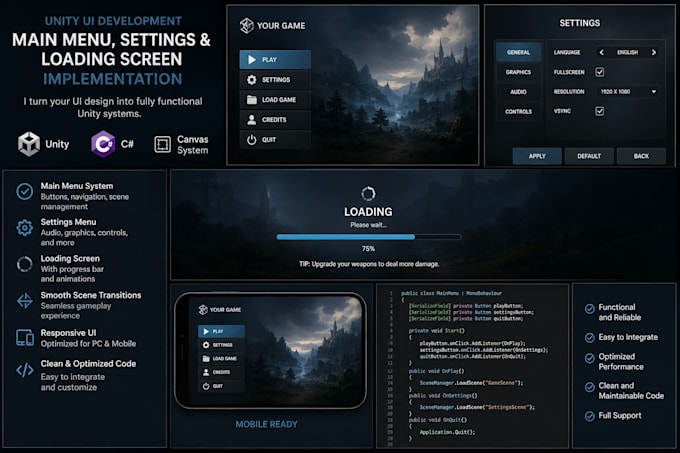This screenshot has height=453, width=680.
Task: Toggle the VSYNC checkbox
Action: click(x=600, y=111)
